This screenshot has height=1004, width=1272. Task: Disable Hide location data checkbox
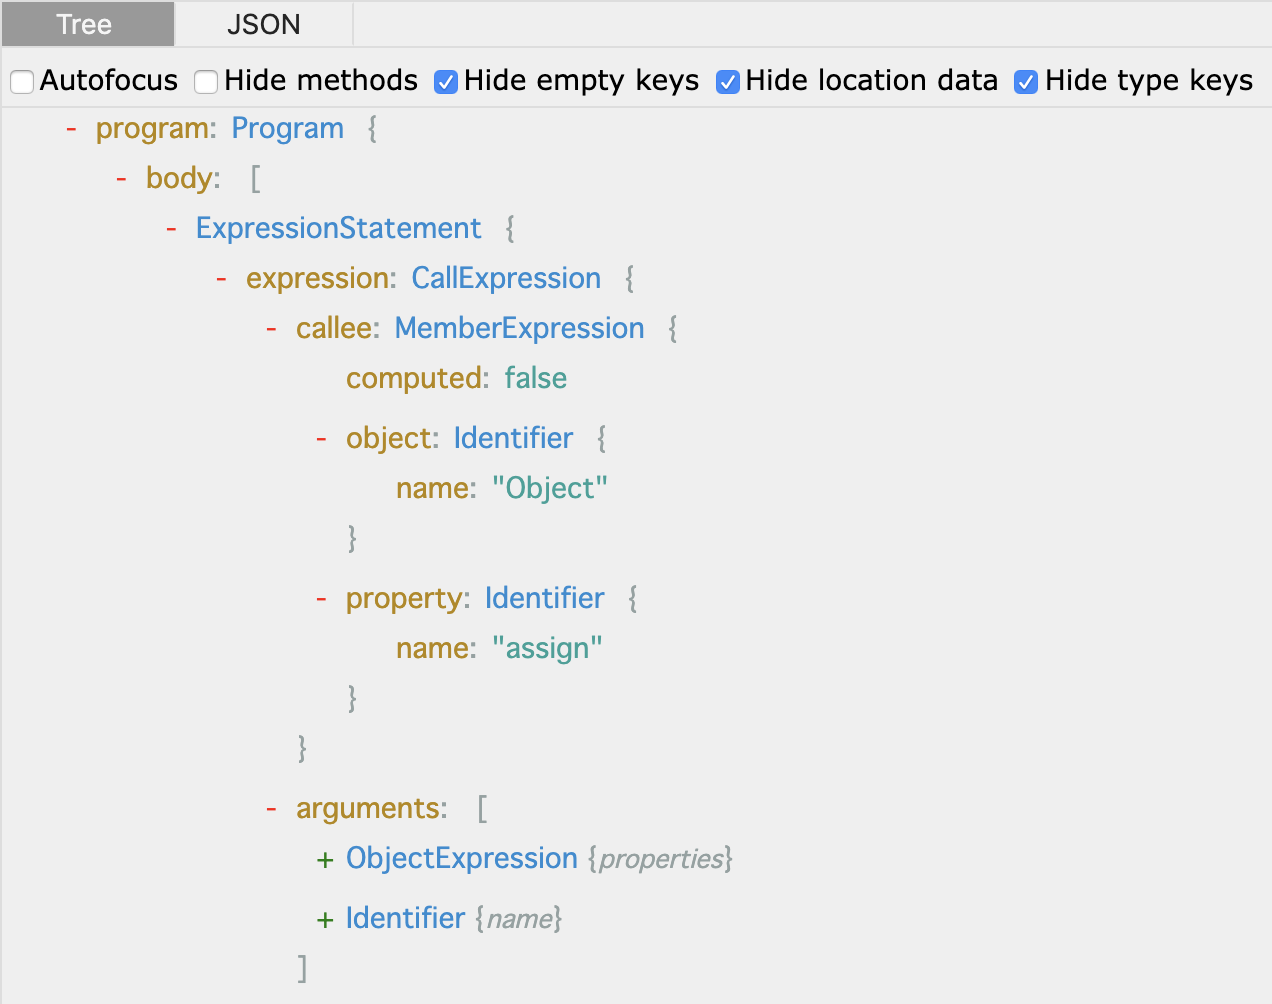[x=728, y=82]
